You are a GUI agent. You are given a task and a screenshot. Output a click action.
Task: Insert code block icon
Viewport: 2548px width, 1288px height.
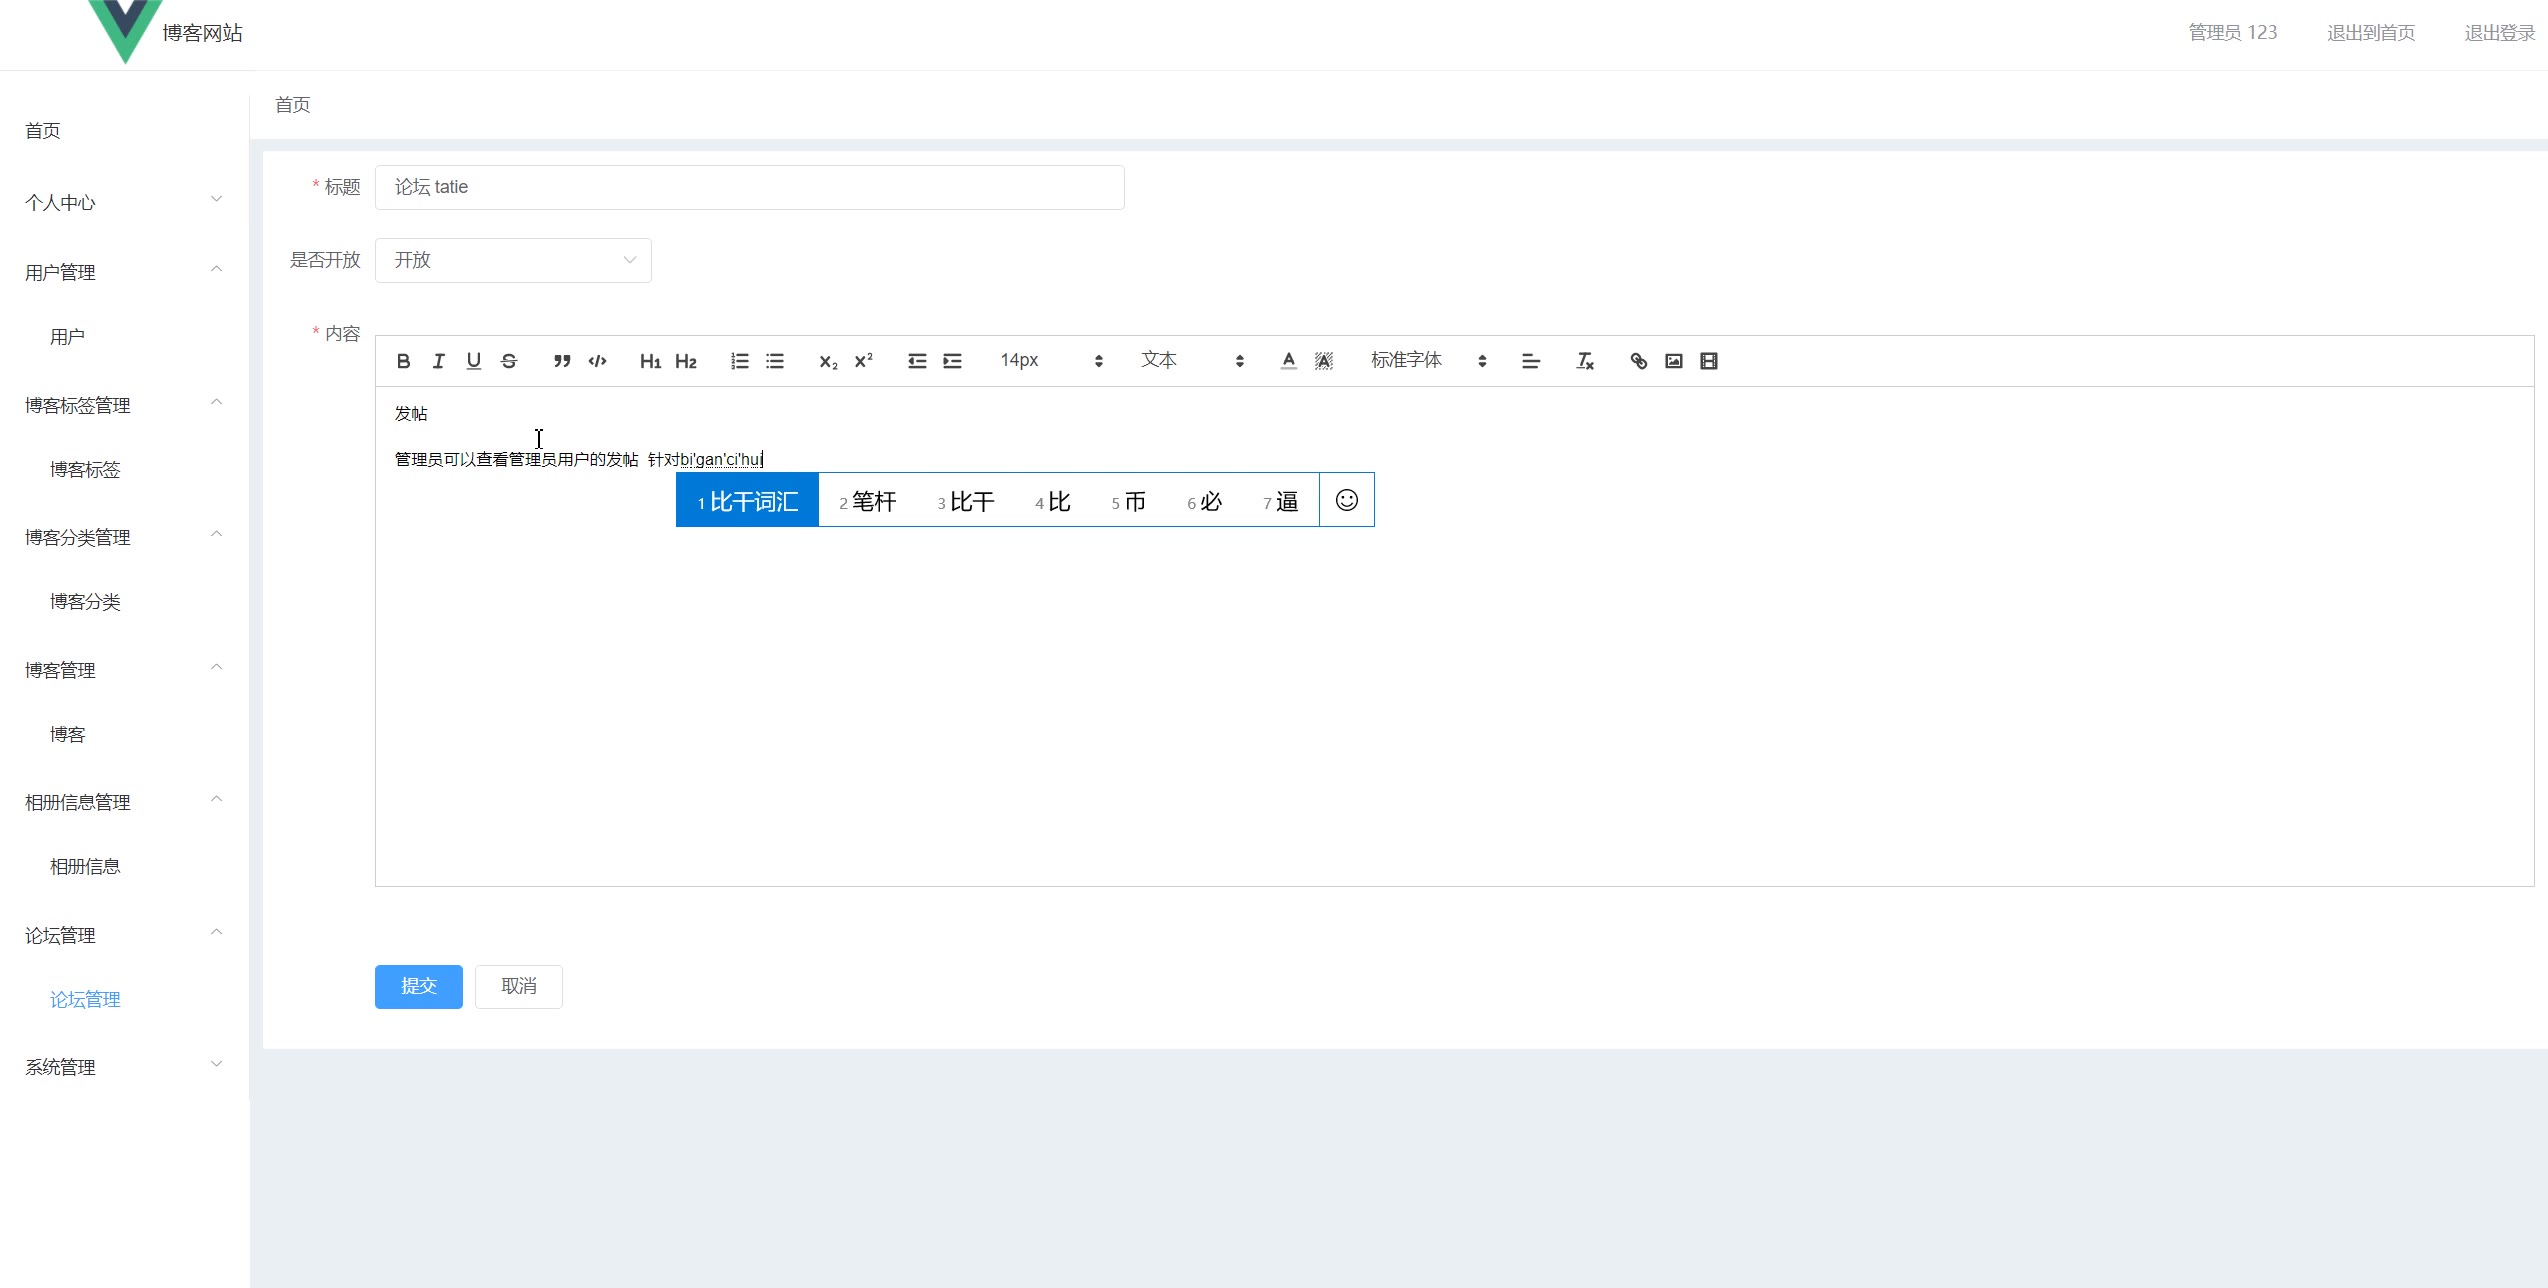click(x=597, y=361)
